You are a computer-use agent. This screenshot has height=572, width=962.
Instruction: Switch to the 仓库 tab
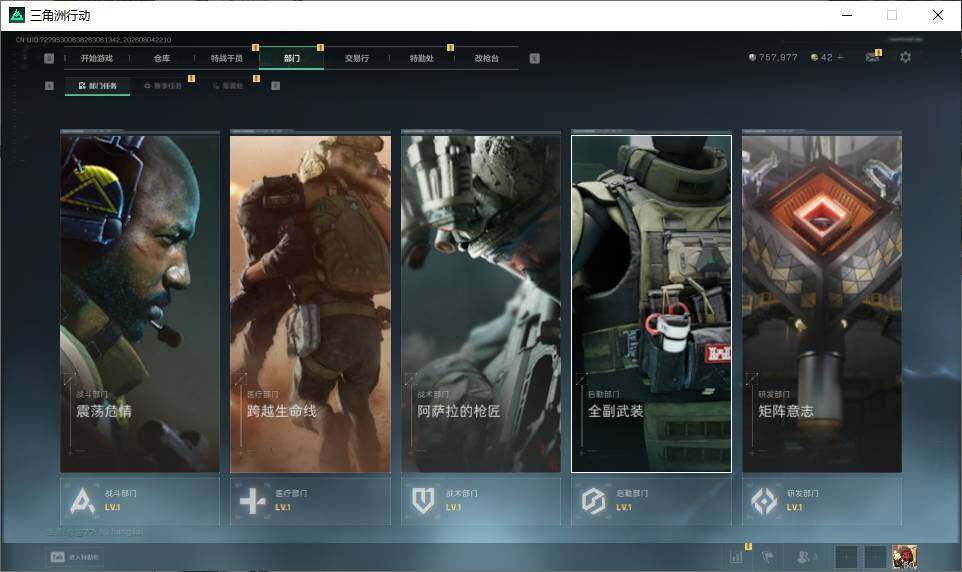[x=162, y=58]
